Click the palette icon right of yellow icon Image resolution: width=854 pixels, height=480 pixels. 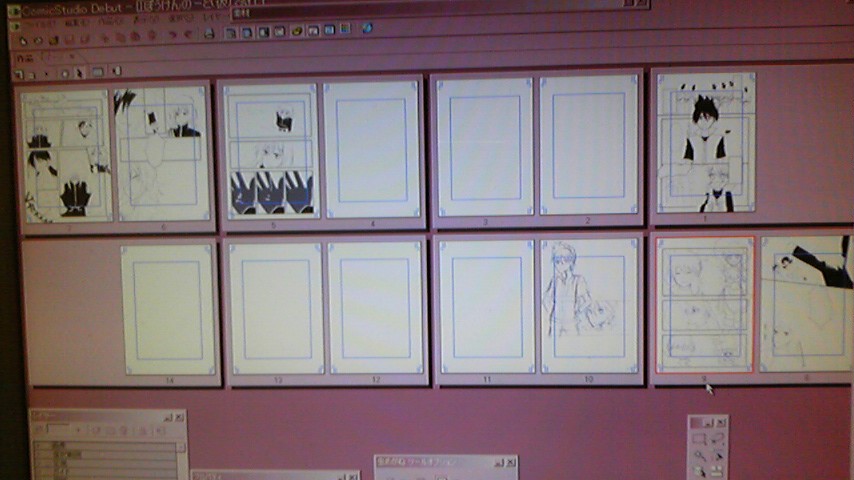point(313,31)
